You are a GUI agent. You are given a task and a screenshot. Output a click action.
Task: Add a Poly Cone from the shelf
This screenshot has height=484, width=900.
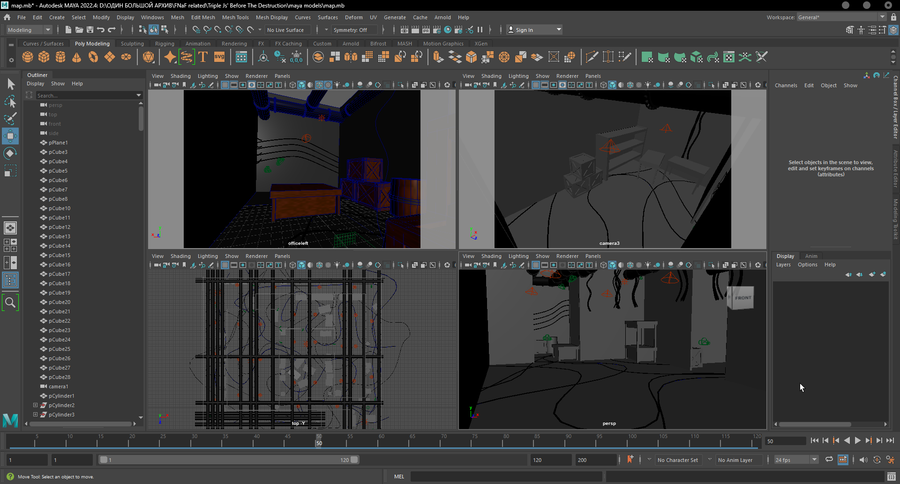point(76,57)
